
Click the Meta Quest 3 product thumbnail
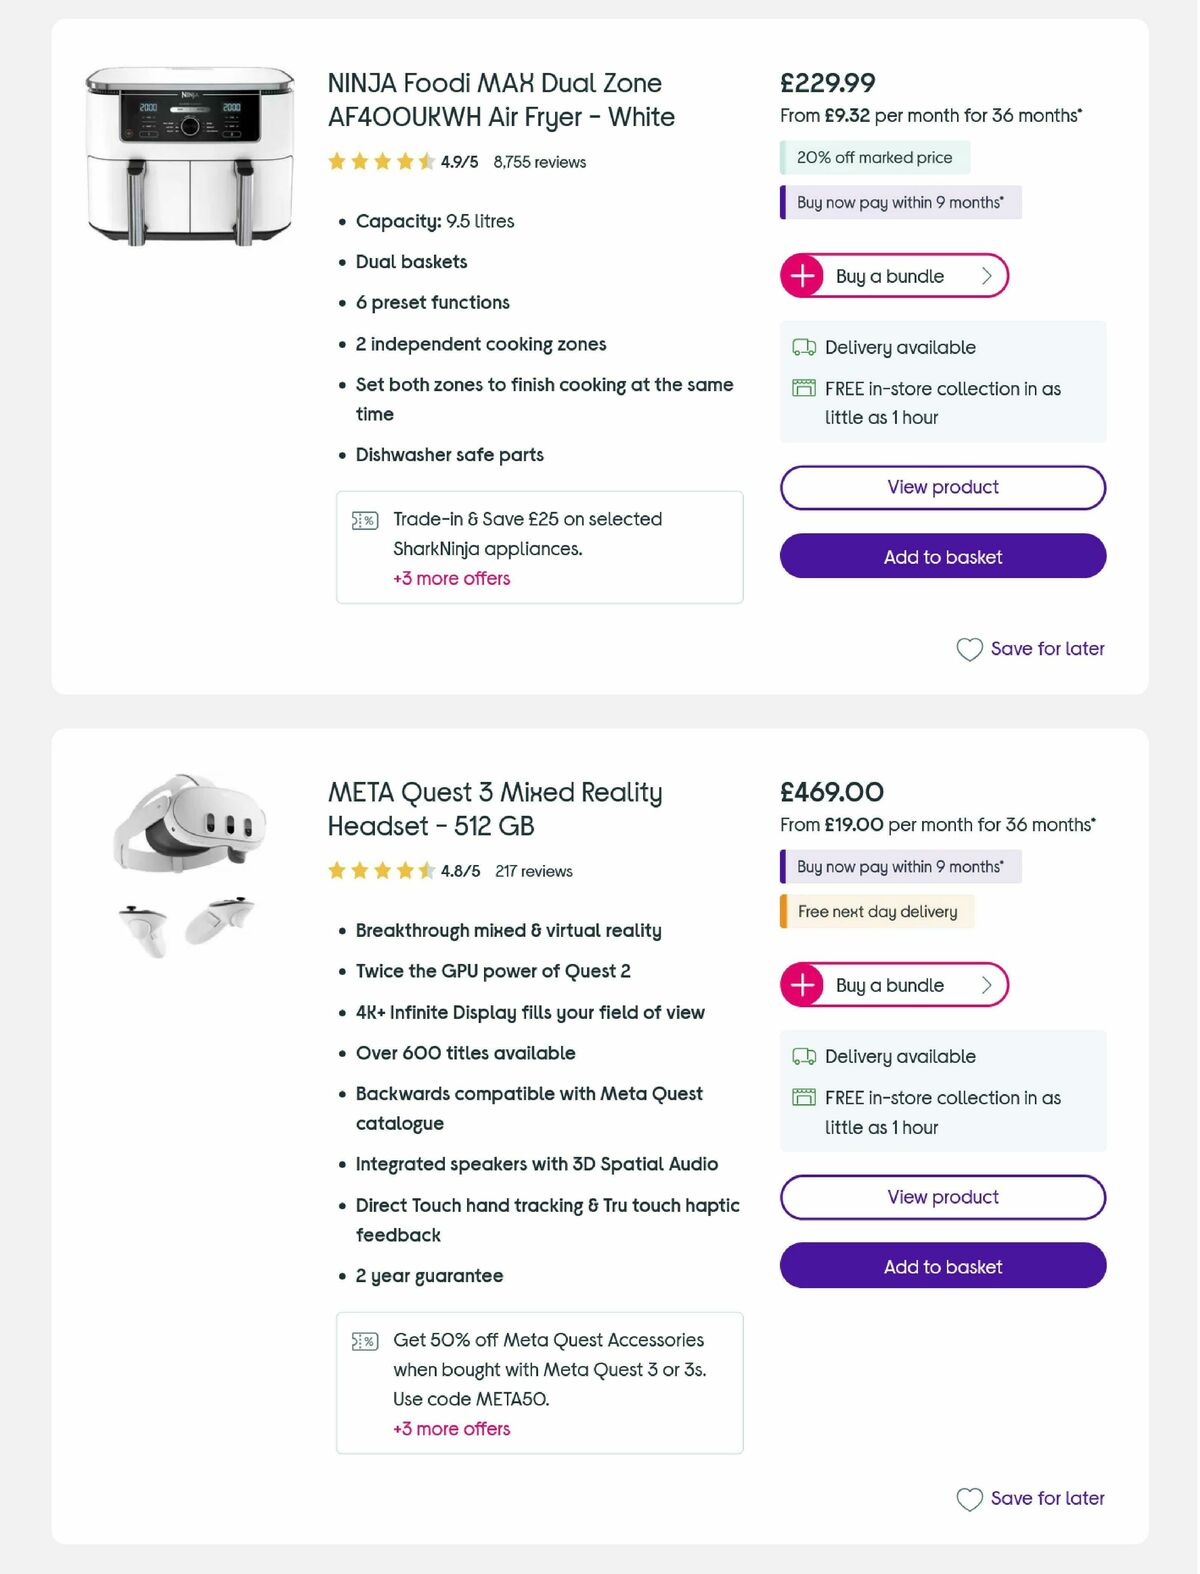pyautogui.click(x=188, y=857)
